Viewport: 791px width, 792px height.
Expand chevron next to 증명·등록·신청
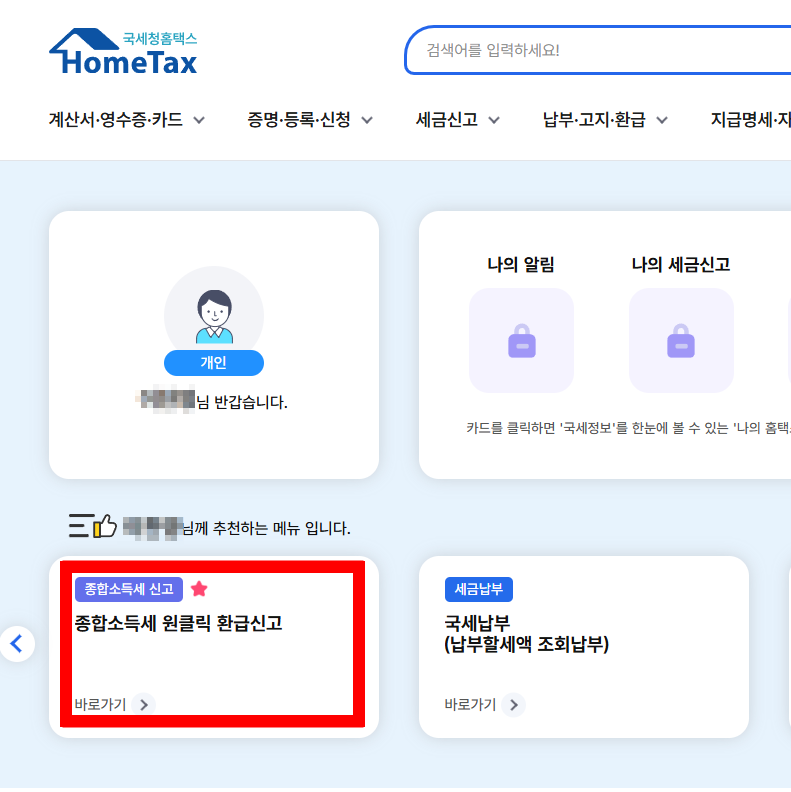367,120
